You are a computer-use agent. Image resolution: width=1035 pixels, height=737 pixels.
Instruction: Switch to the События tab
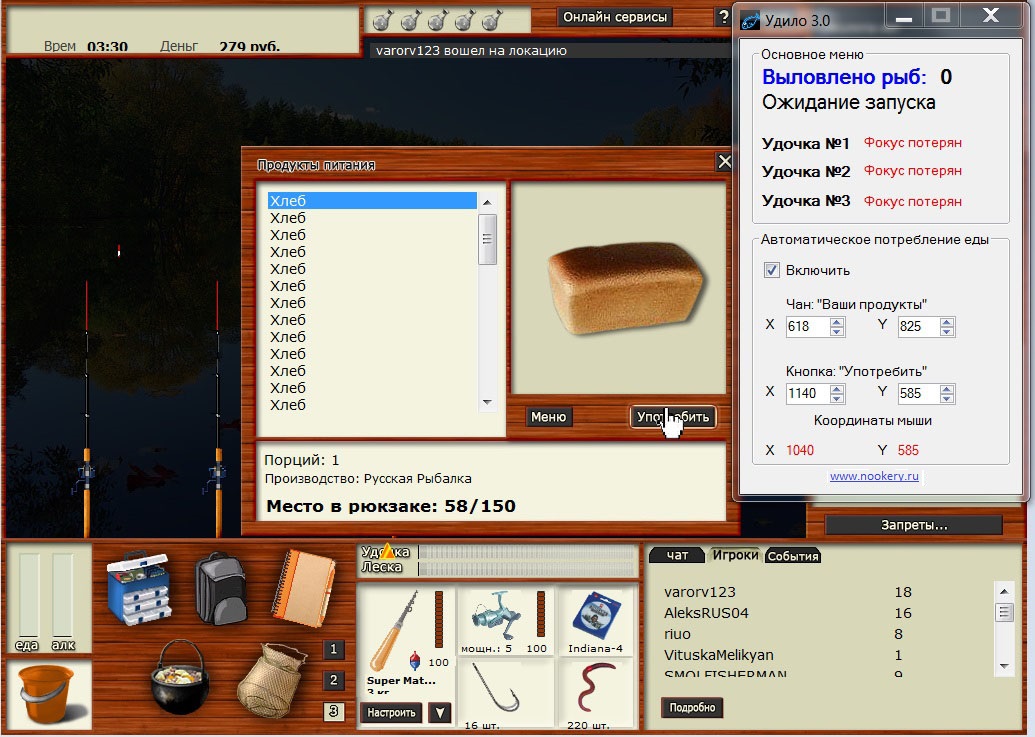(x=793, y=556)
